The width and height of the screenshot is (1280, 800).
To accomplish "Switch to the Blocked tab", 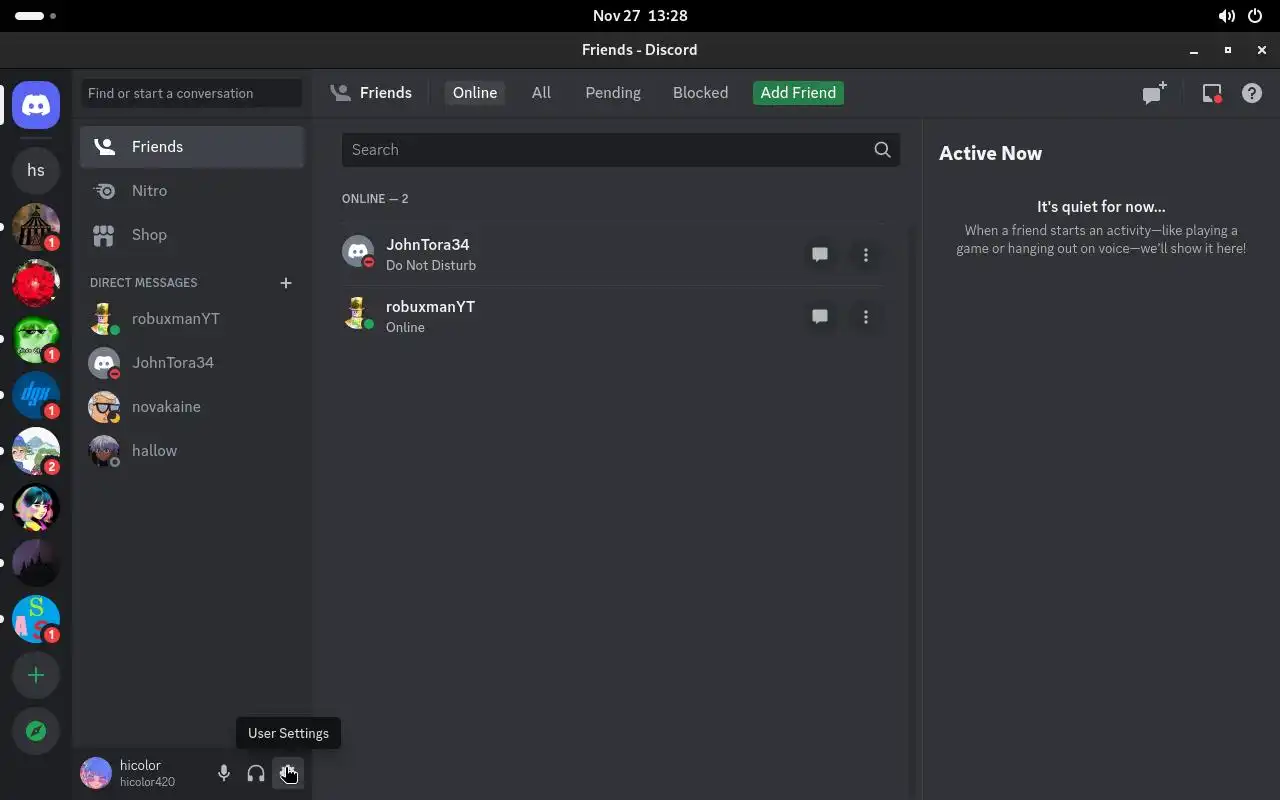I will (x=700, y=93).
